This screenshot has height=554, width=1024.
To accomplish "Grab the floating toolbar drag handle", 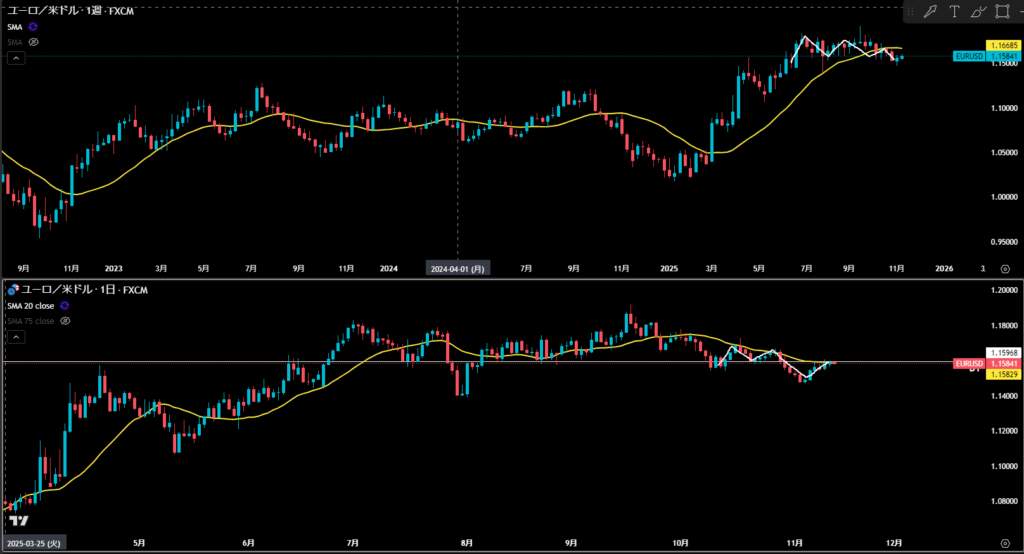I will 909,11.
